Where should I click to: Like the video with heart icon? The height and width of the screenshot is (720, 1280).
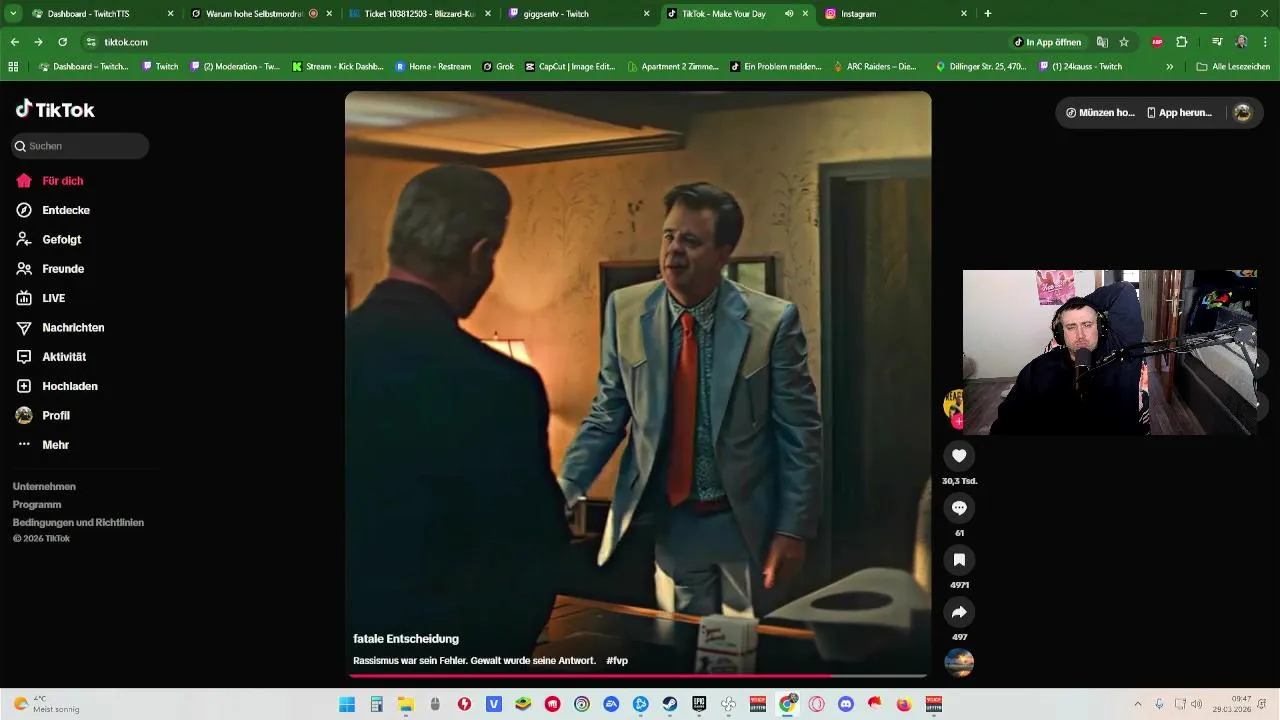[959, 456]
